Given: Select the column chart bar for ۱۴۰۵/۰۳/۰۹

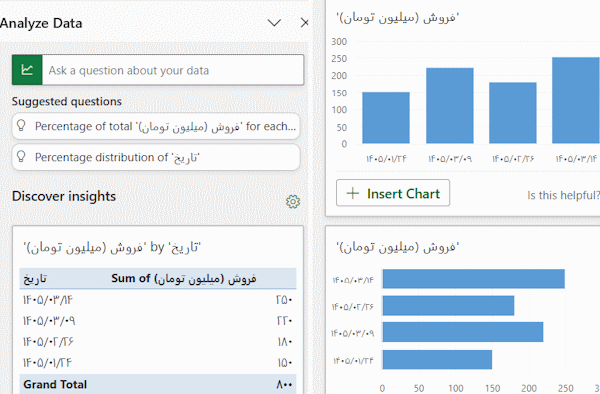Looking at the screenshot, I should click(x=450, y=106).
